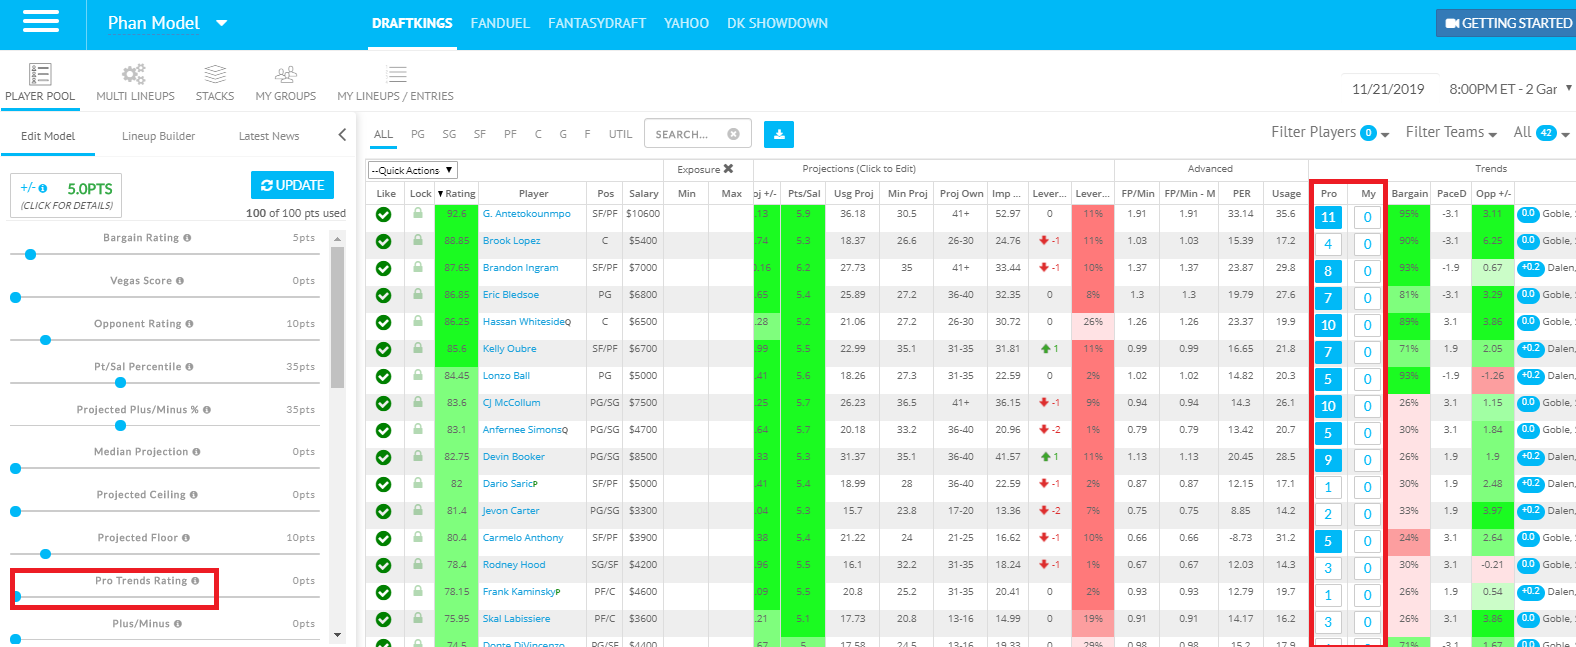Collapse the left model panel arrow
The width and height of the screenshot is (1576, 647).
click(342, 135)
